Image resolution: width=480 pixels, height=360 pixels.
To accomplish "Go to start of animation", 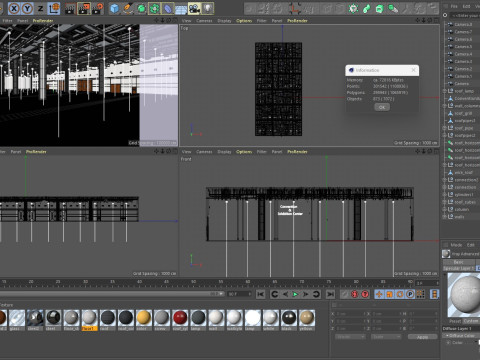I will pos(261,294).
